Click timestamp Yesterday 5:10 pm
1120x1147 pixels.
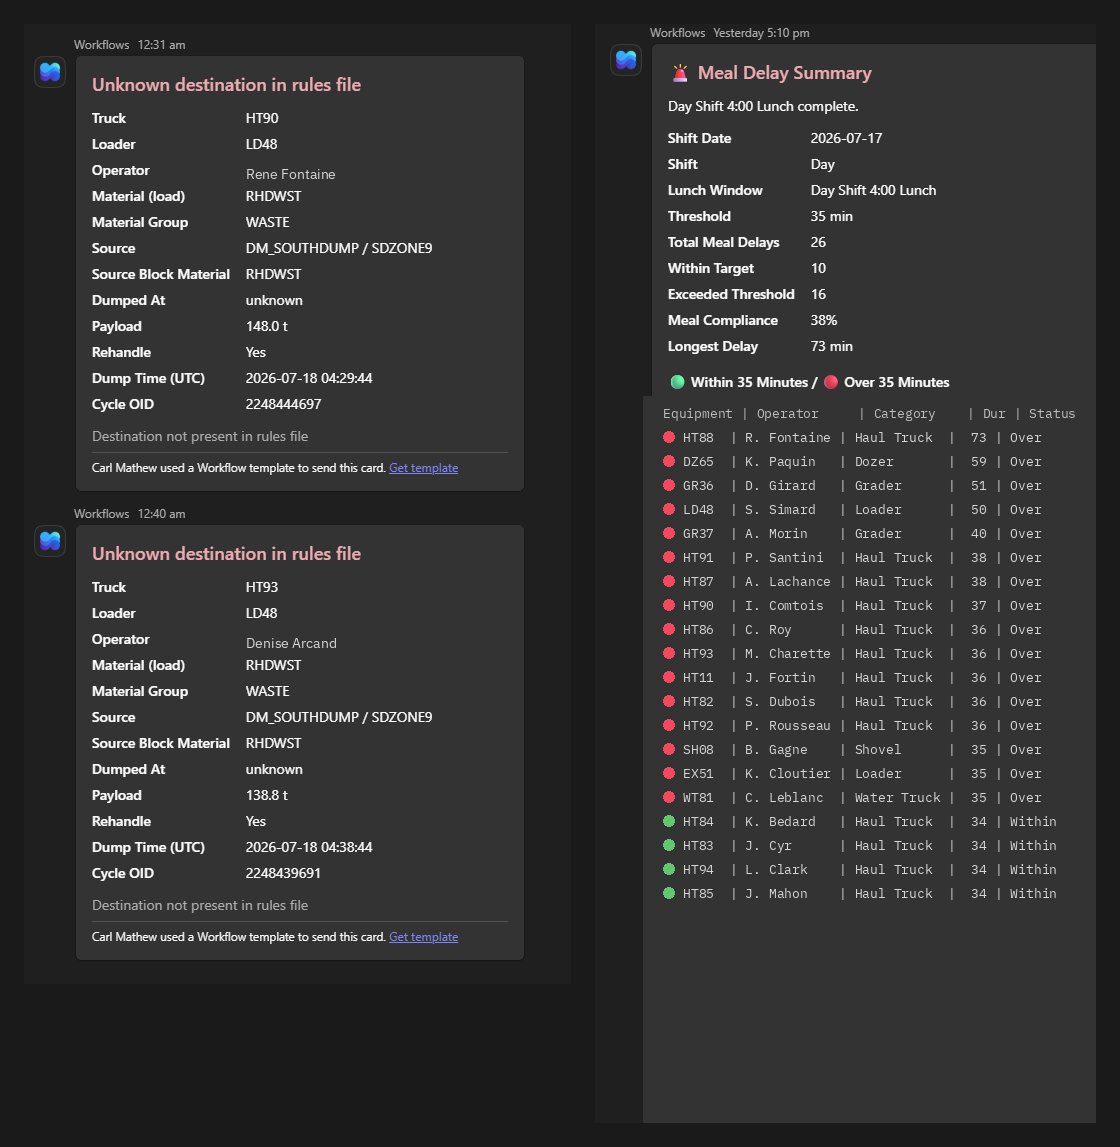tap(762, 33)
